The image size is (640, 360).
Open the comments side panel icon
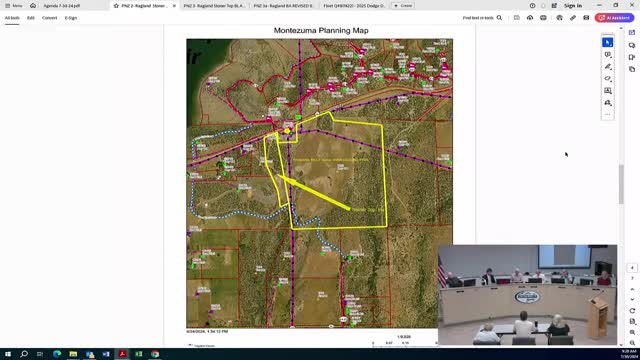point(632,45)
